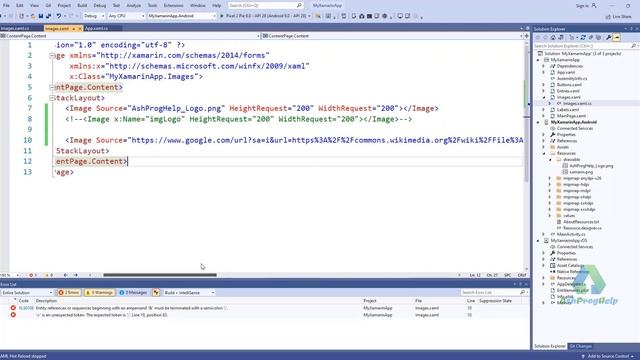Click the Save icon in toolbar
640x360 pixels.
pos(40,16)
